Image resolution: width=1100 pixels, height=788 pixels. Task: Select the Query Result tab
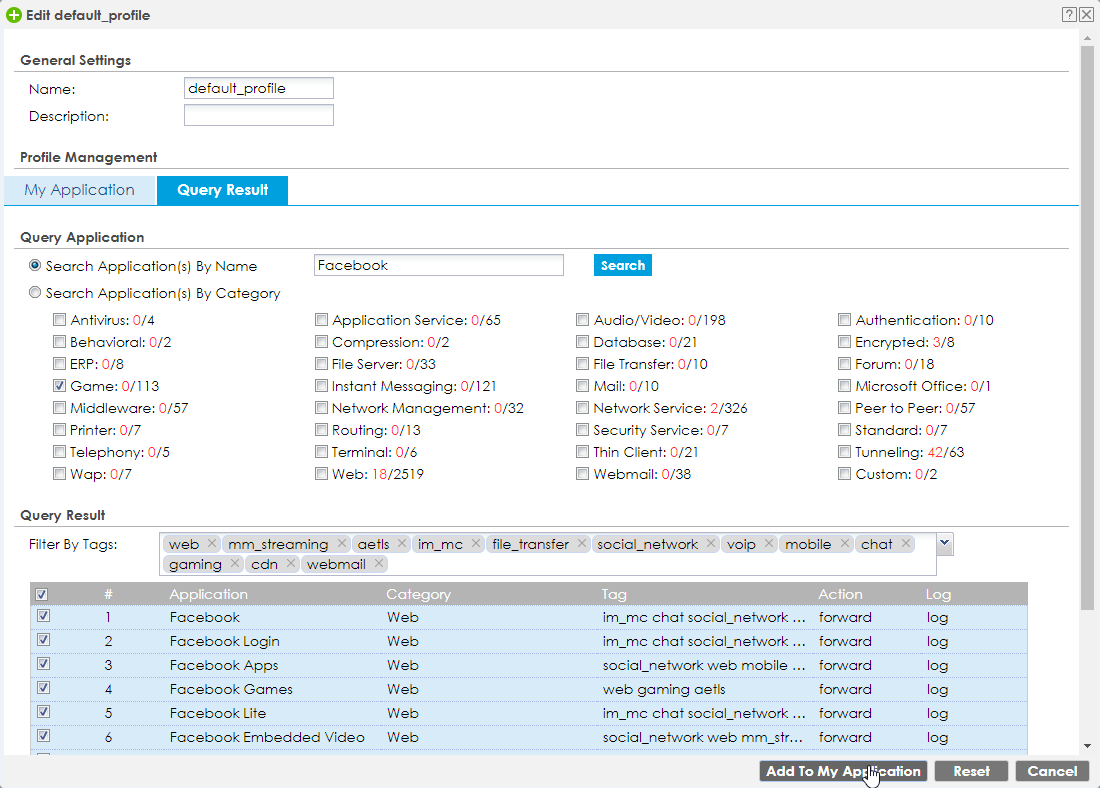coord(222,190)
